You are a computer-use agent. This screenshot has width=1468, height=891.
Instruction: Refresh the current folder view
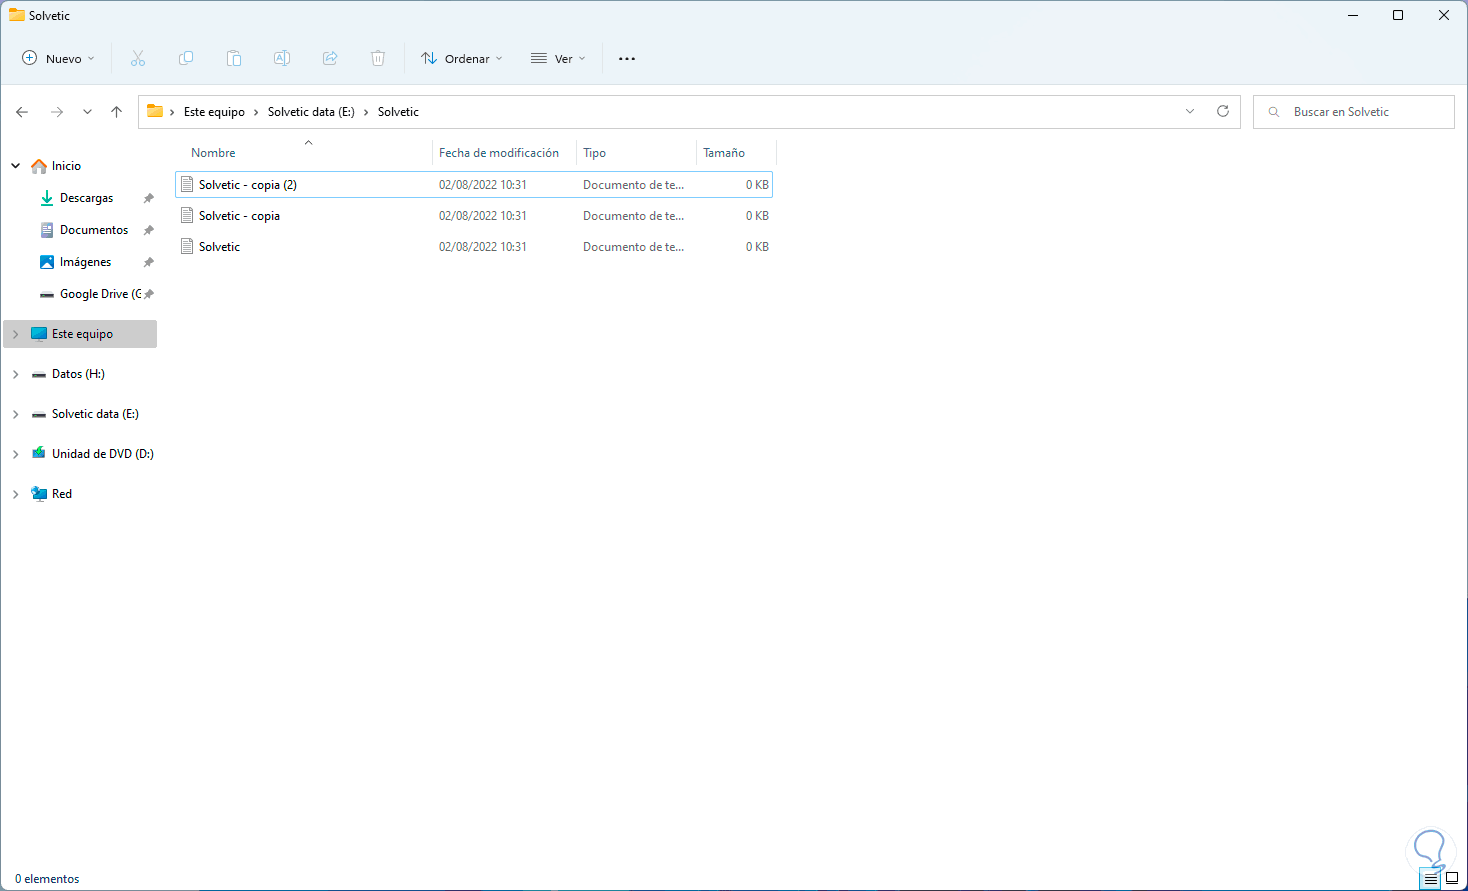coord(1223,112)
